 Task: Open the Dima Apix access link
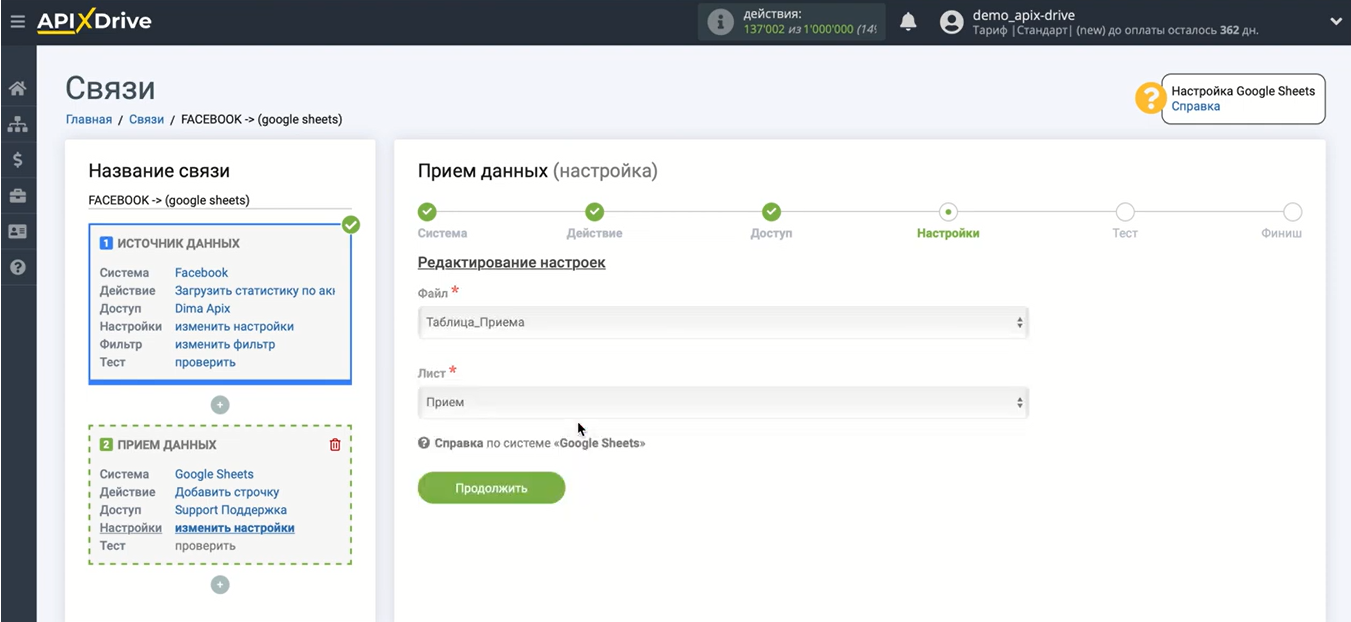[203, 308]
